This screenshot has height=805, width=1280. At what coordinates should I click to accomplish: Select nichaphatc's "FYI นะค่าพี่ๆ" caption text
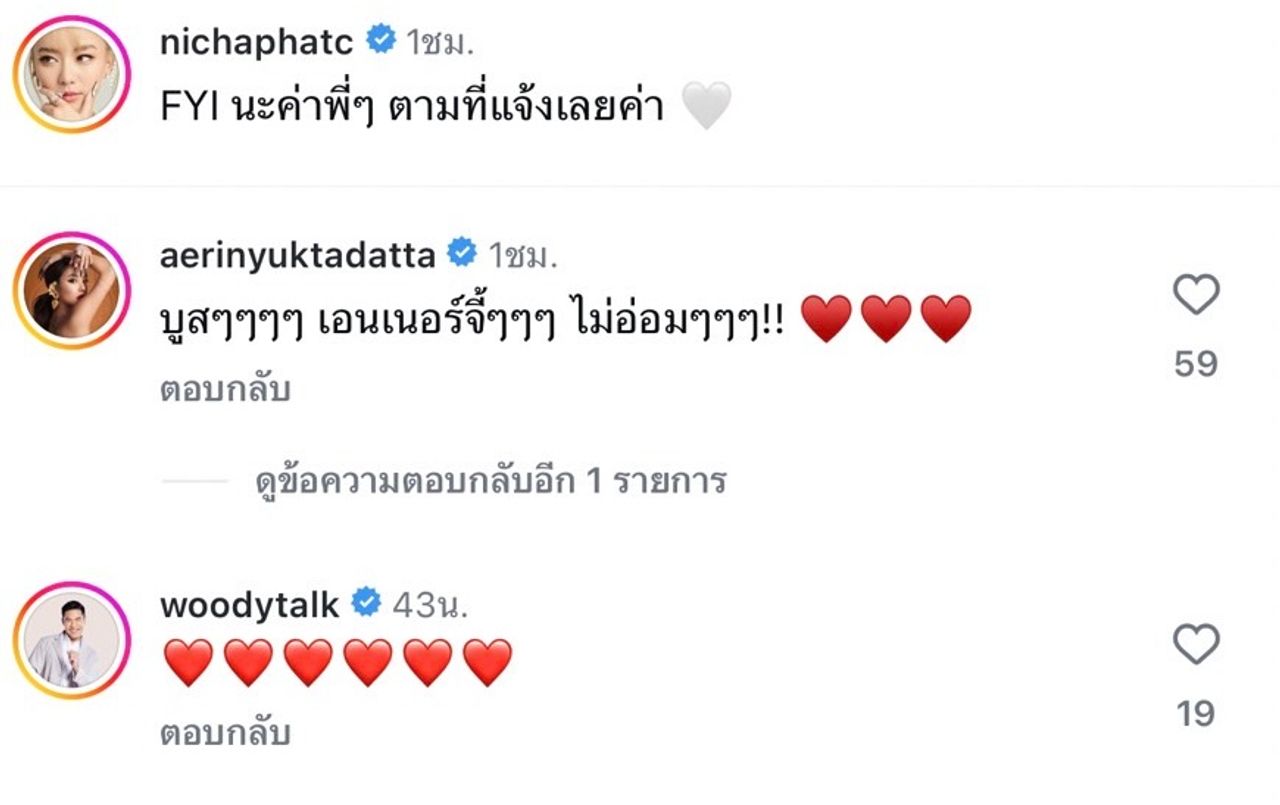[x=412, y=106]
